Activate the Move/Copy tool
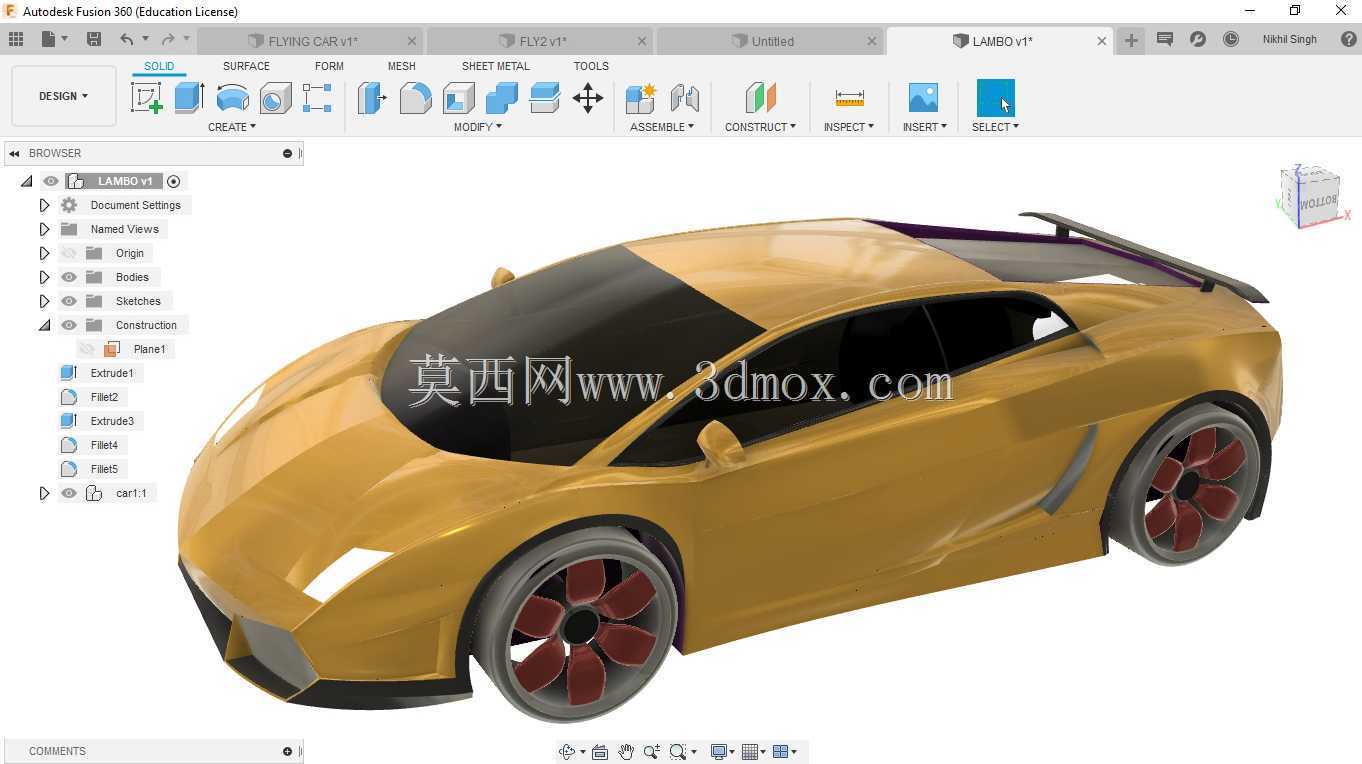 click(x=587, y=98)
